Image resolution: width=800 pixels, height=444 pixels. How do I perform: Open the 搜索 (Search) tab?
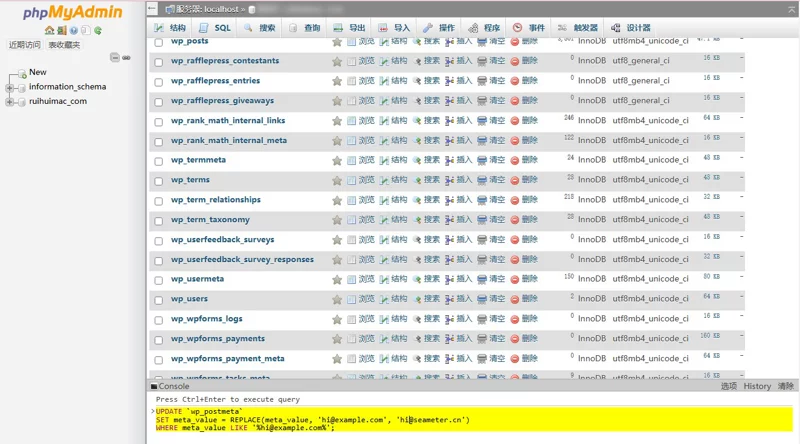coord(260,28)
